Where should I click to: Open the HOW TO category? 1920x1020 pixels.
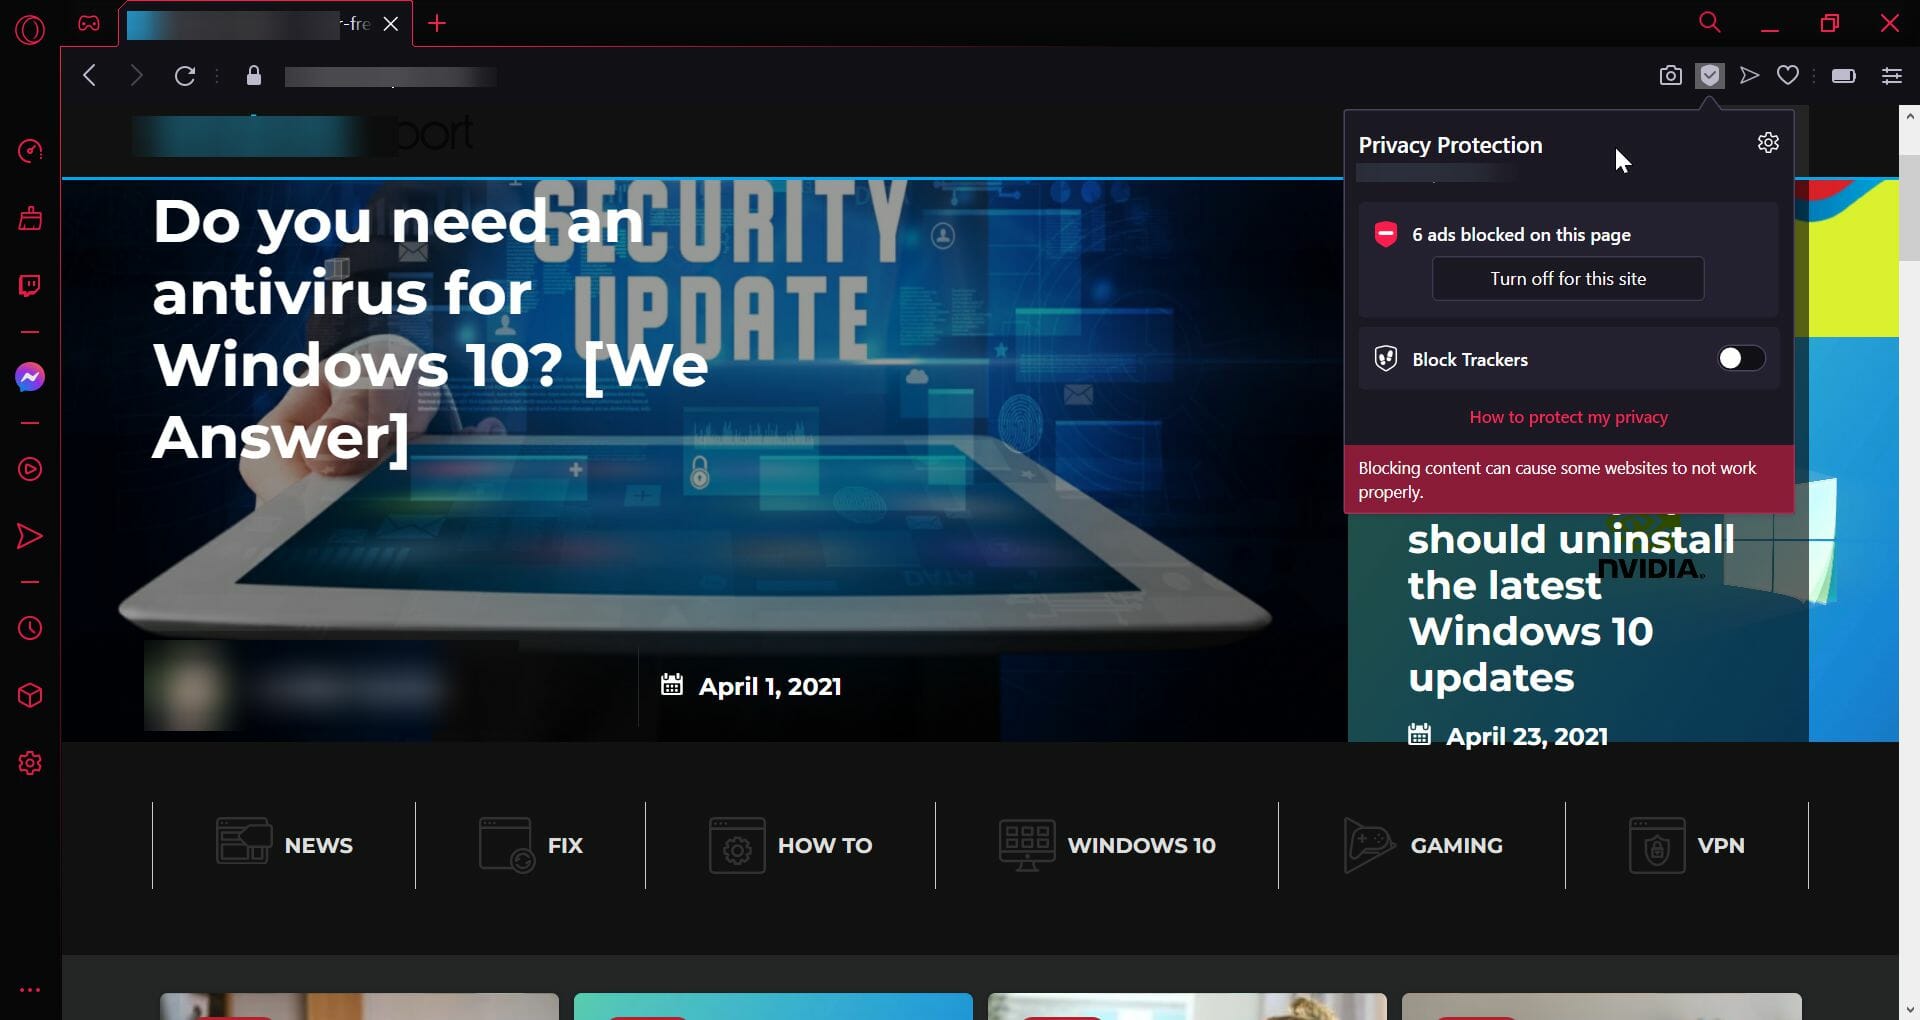tap(790, 845)
